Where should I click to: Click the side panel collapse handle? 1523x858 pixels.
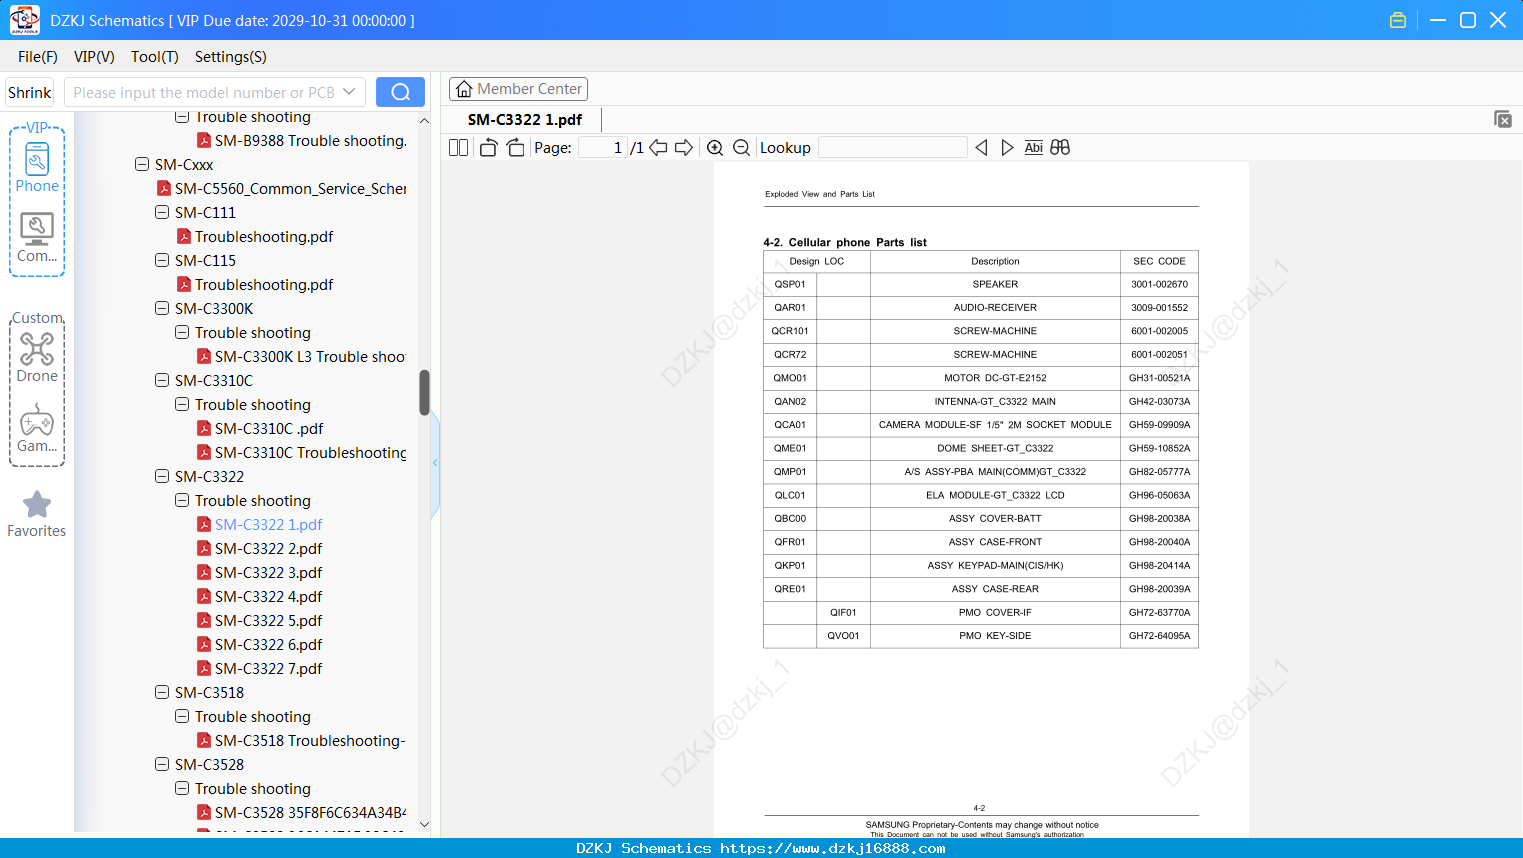435,463
